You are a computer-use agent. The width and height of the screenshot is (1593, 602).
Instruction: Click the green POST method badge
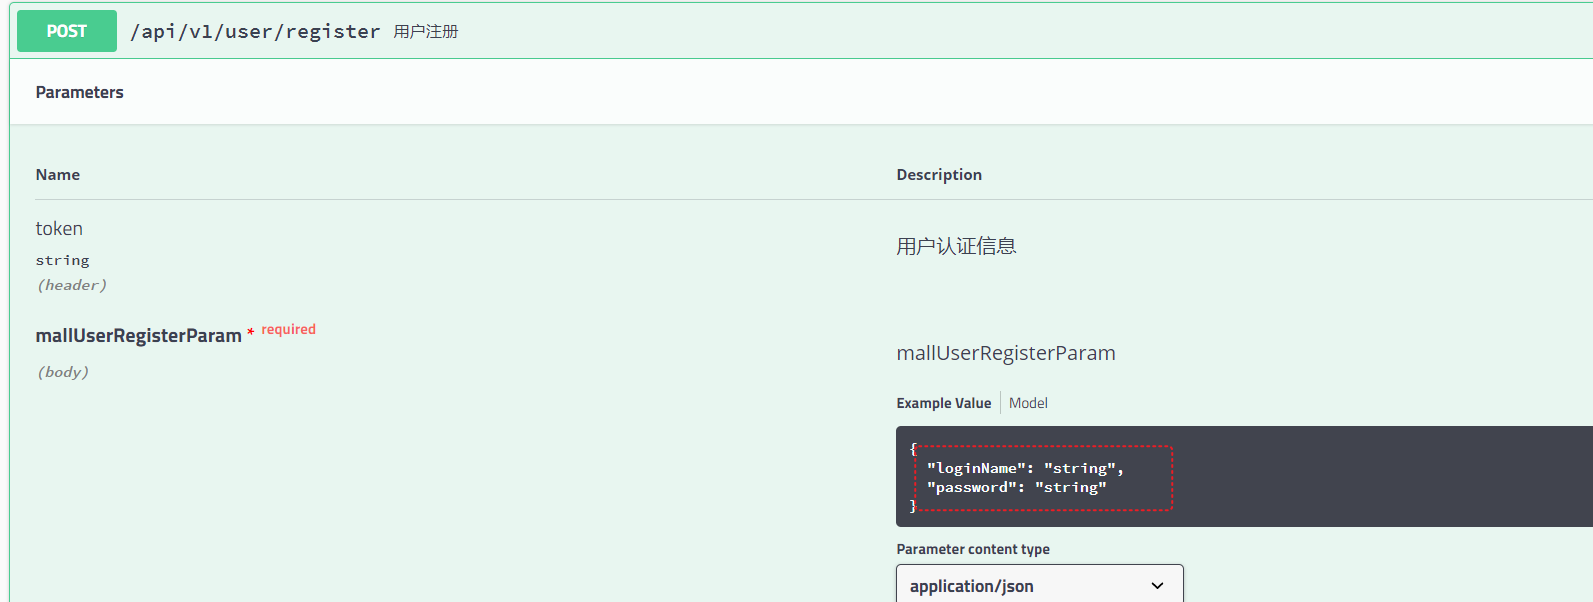click(67, 31)
